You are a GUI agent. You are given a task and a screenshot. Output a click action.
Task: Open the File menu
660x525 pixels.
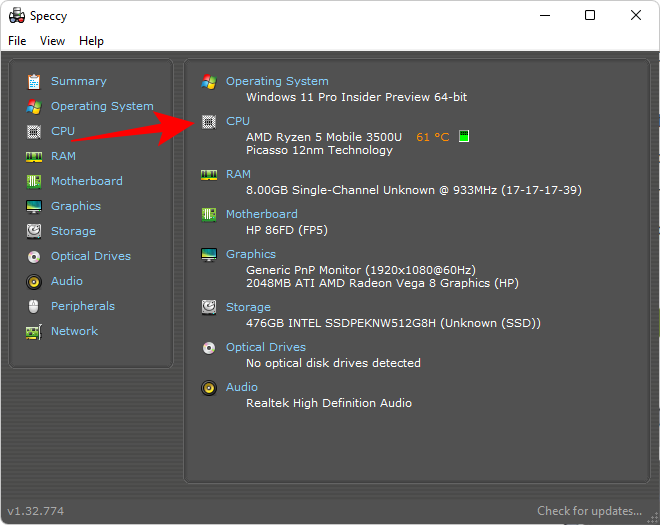(17, 41)
